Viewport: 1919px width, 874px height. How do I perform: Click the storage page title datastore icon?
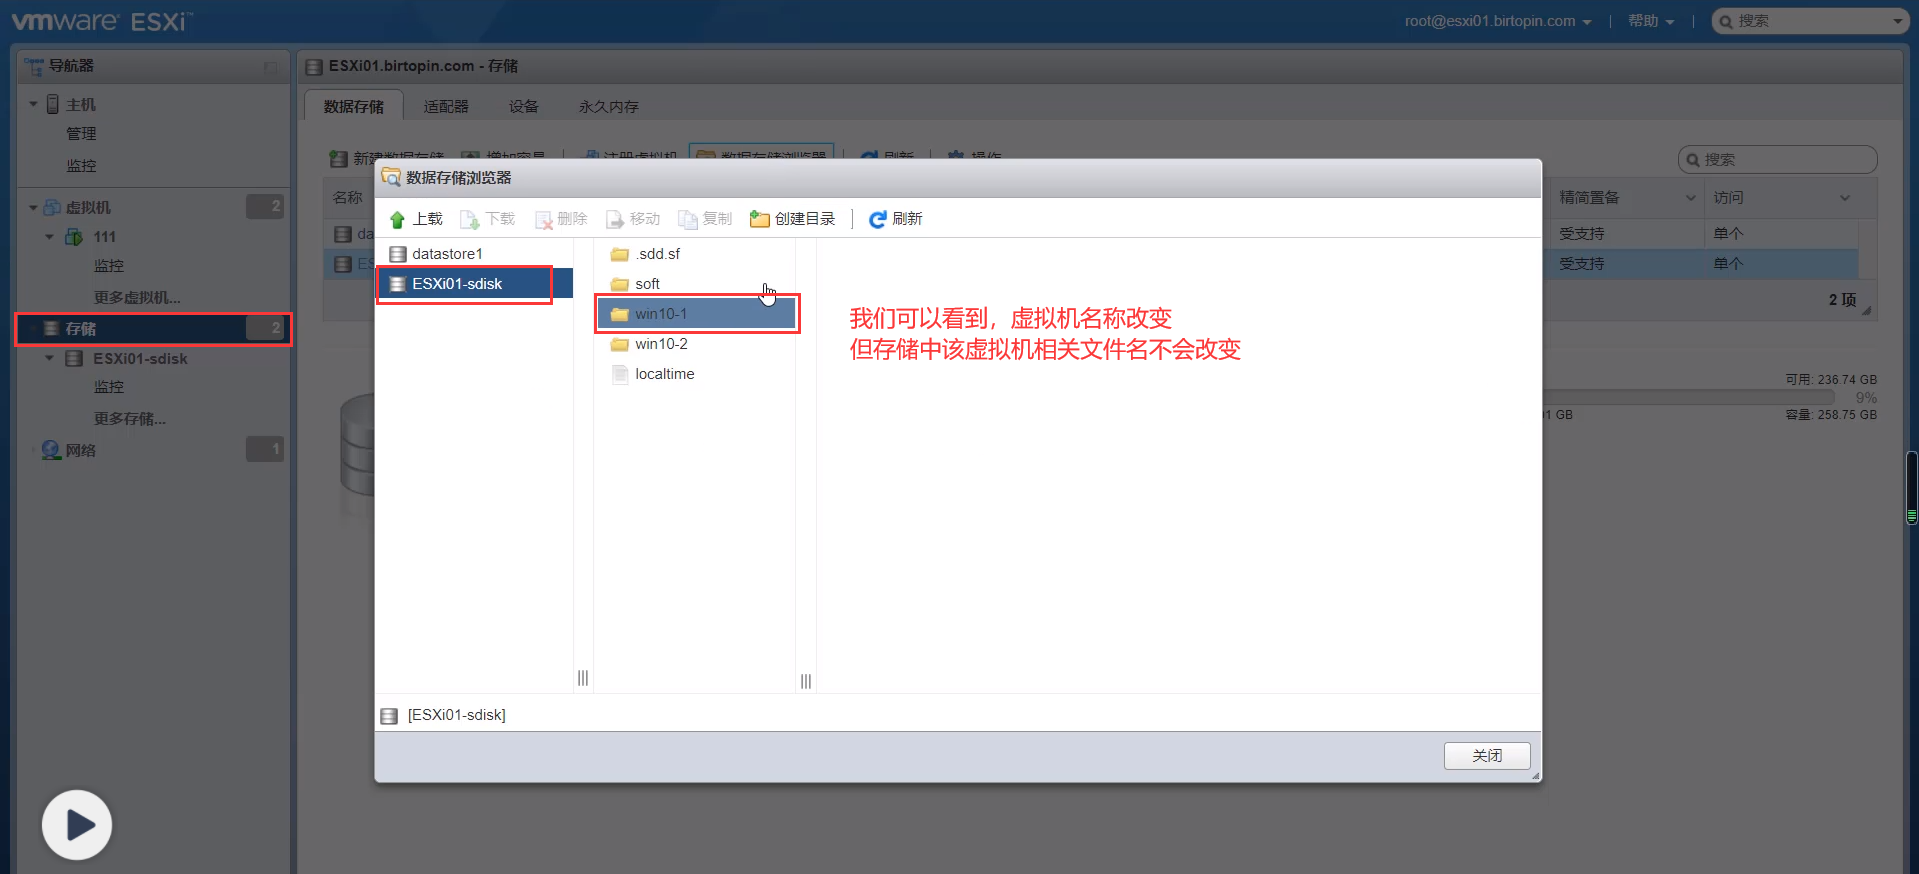coord(314,66)
